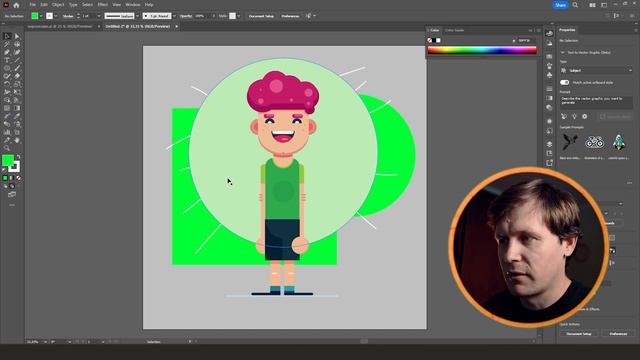Open the brush definition dropdown

point(174,16)
